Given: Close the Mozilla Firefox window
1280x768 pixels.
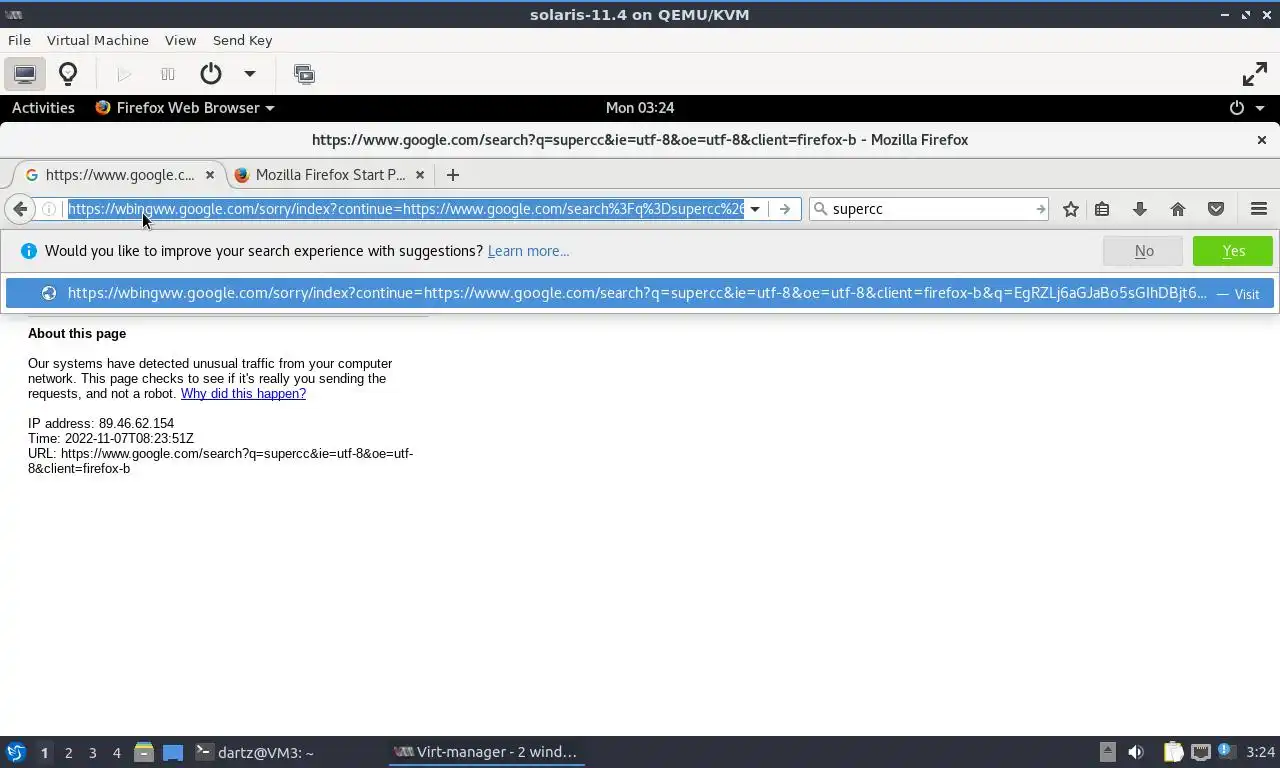Looking at the screenshot, I should tap(1262, 140).
